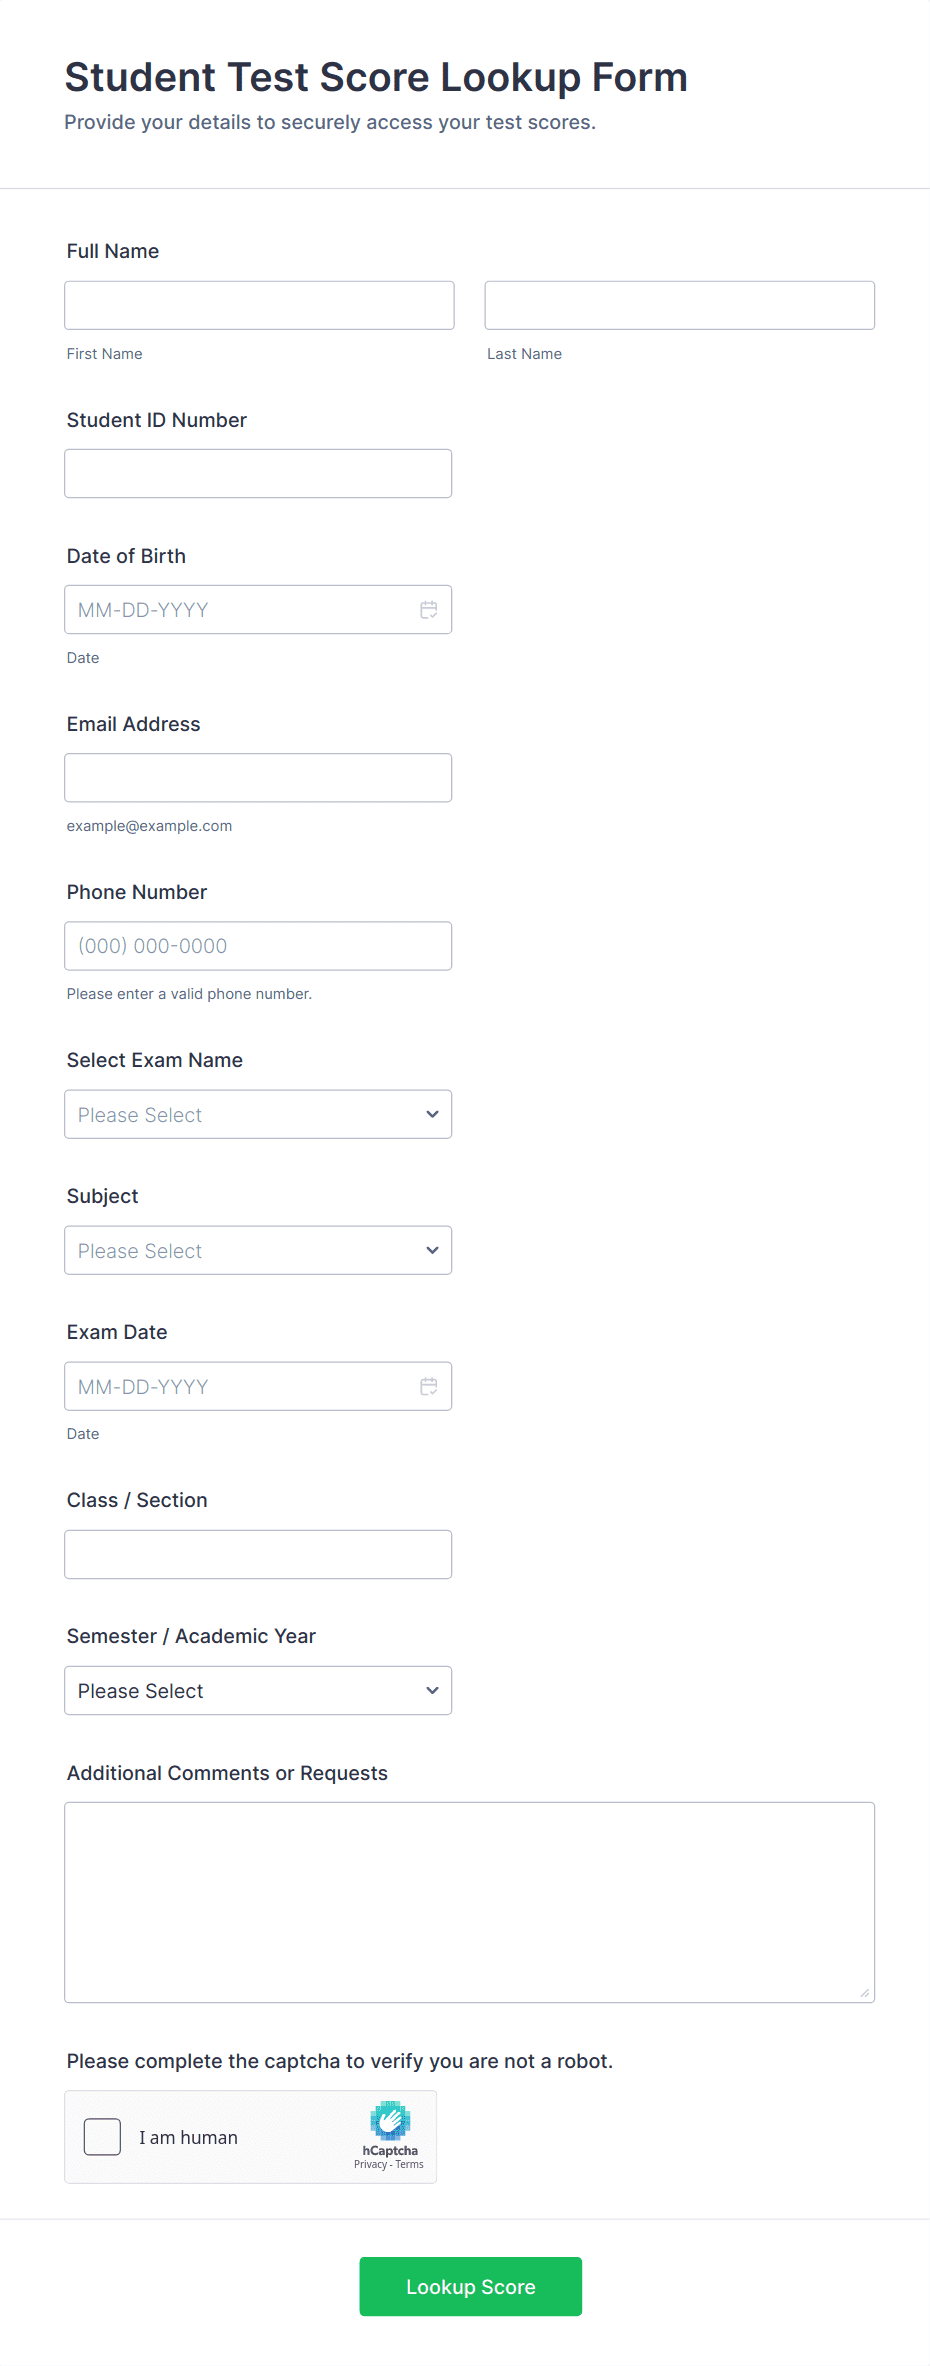Viewport: 930px width, 2366px height.
Task: Expand the Select Exam Name dropdown
Action: (258, 1114)
